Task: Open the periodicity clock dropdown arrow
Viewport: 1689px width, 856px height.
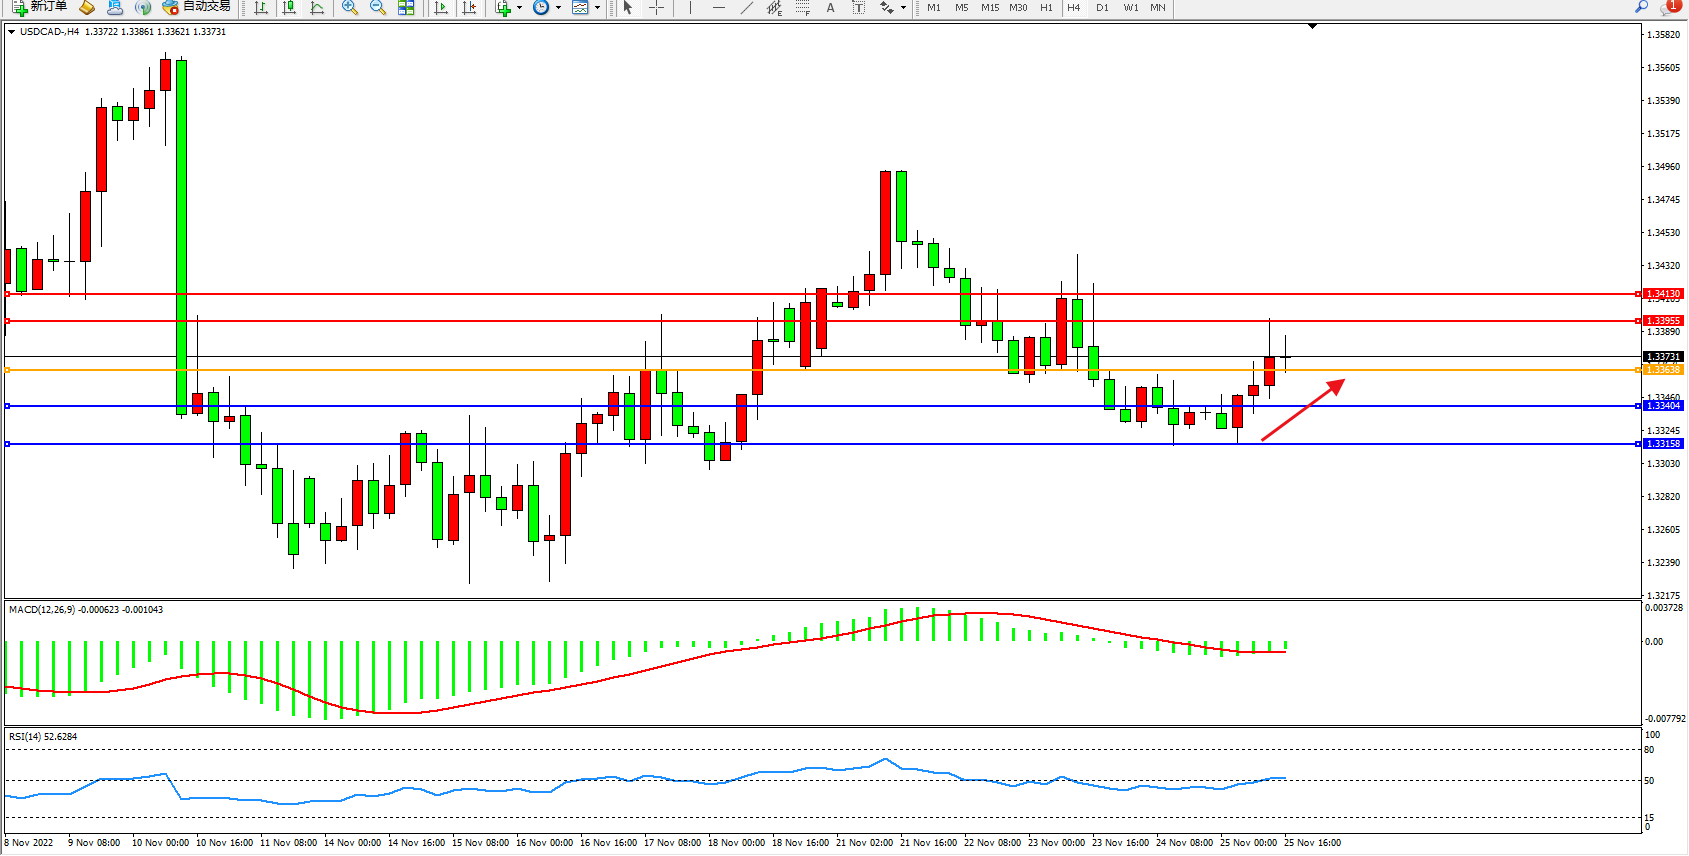Action: (x=558, y=8)
